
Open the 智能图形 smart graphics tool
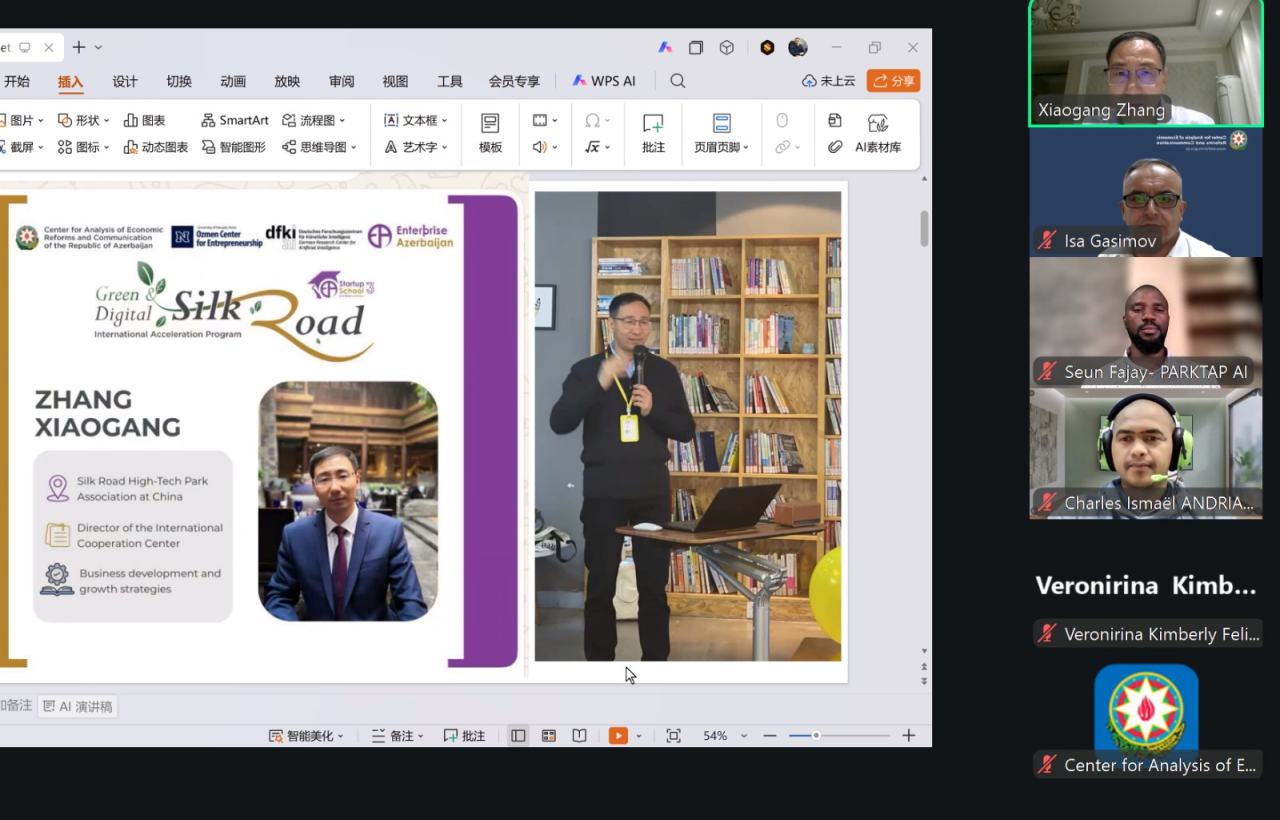(234, 147)
